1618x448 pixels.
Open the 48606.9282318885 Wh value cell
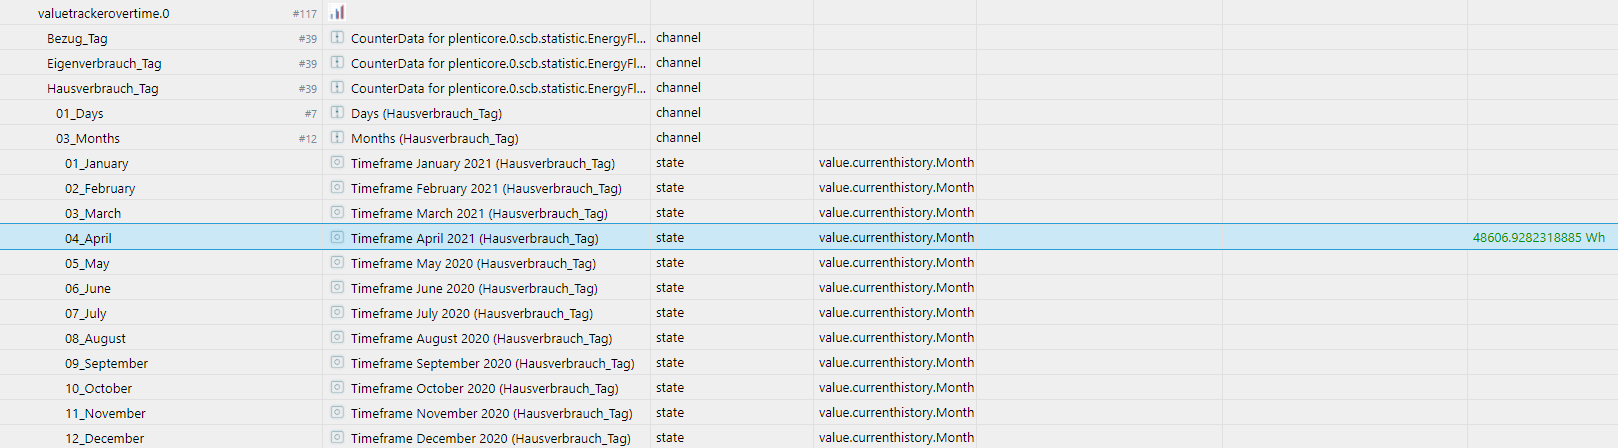[1538, 238]
